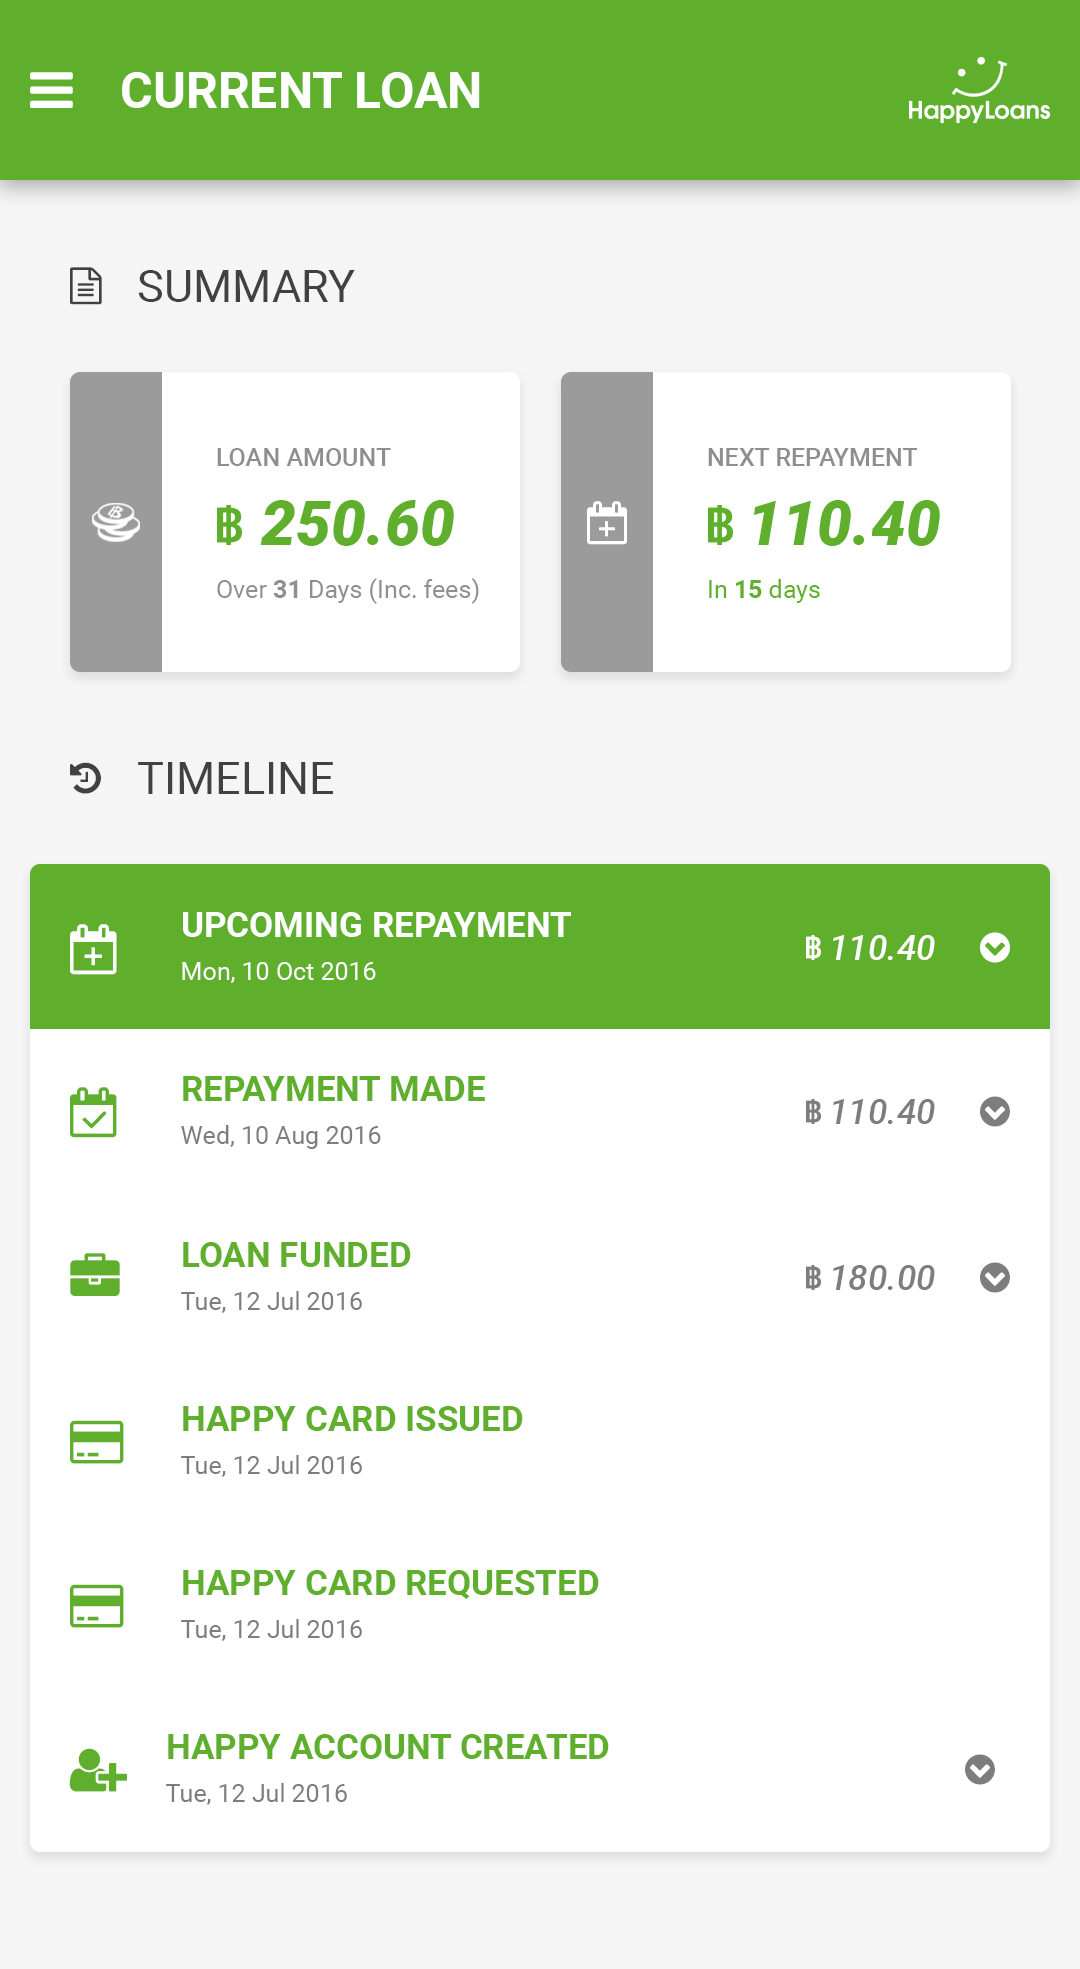The width and height of the screenshot is (1080, 1969).
Task: Expand the Upcoming Repayment chevron
Action: [995, 947]
